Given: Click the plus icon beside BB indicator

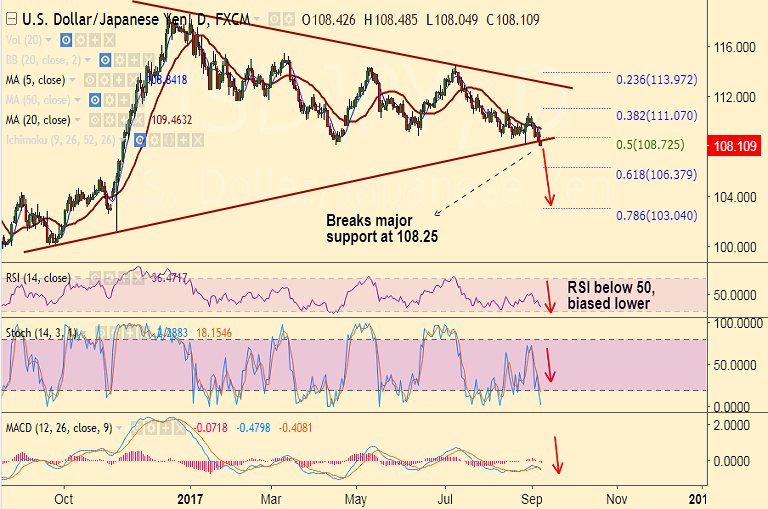Looking at the screenshot, I should [x=134, y=60].
